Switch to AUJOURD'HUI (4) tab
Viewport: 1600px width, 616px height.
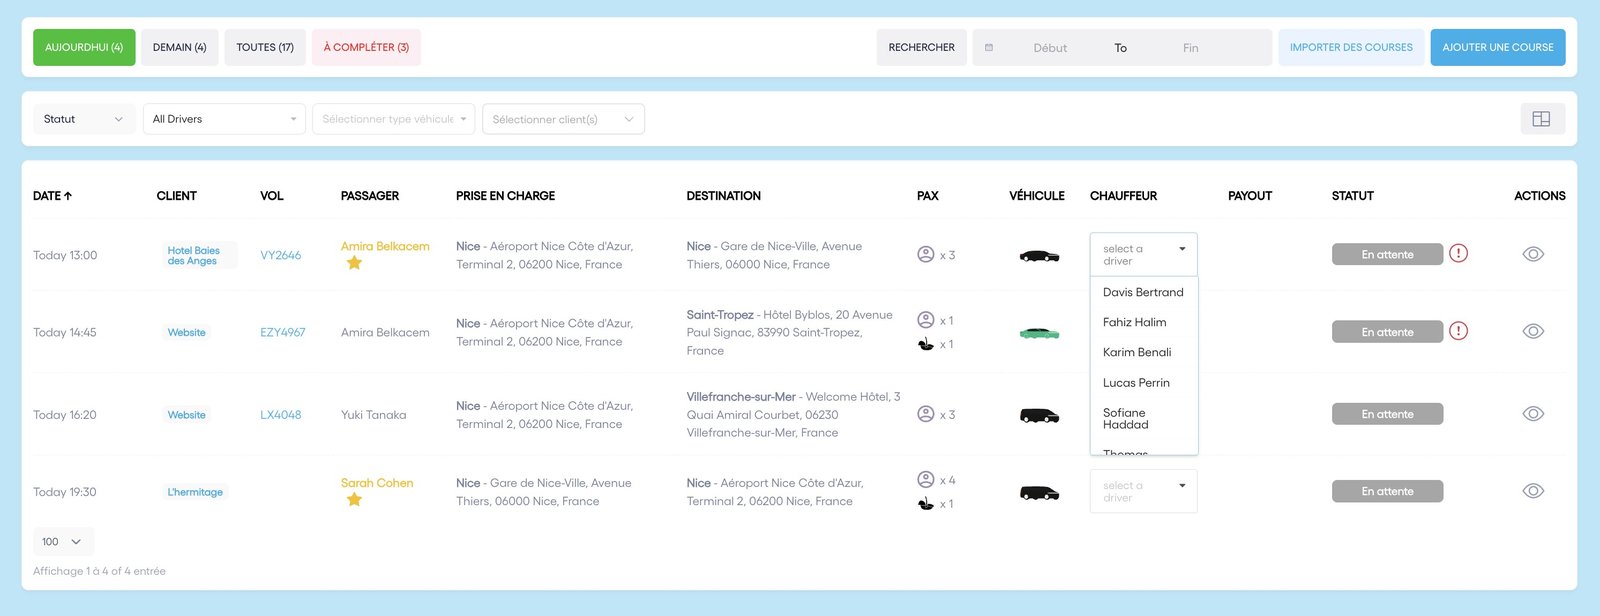click(84, 48)
